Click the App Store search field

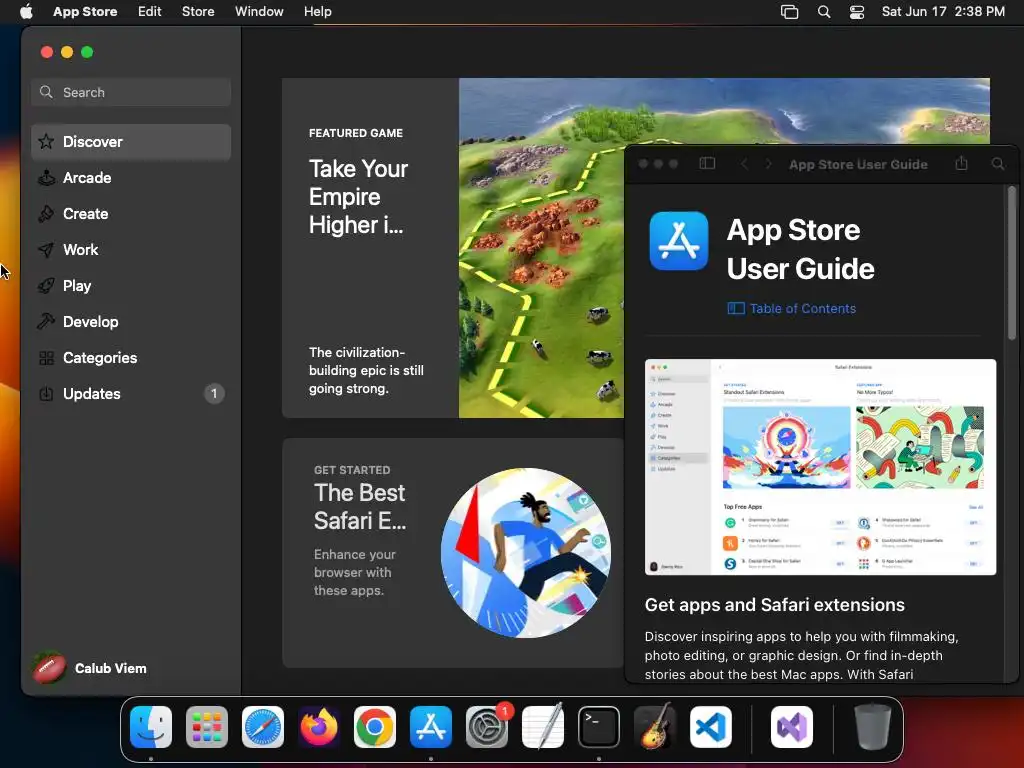[x=131, y=92]
